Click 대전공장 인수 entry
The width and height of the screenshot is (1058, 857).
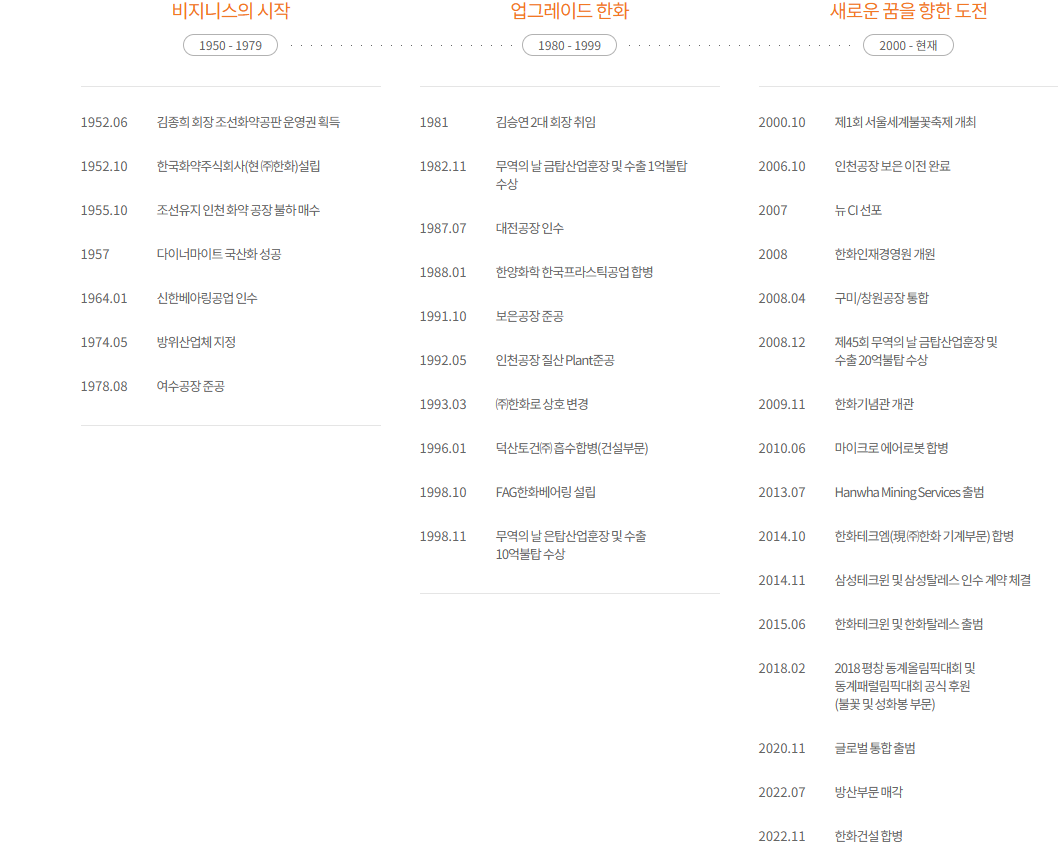529,228
